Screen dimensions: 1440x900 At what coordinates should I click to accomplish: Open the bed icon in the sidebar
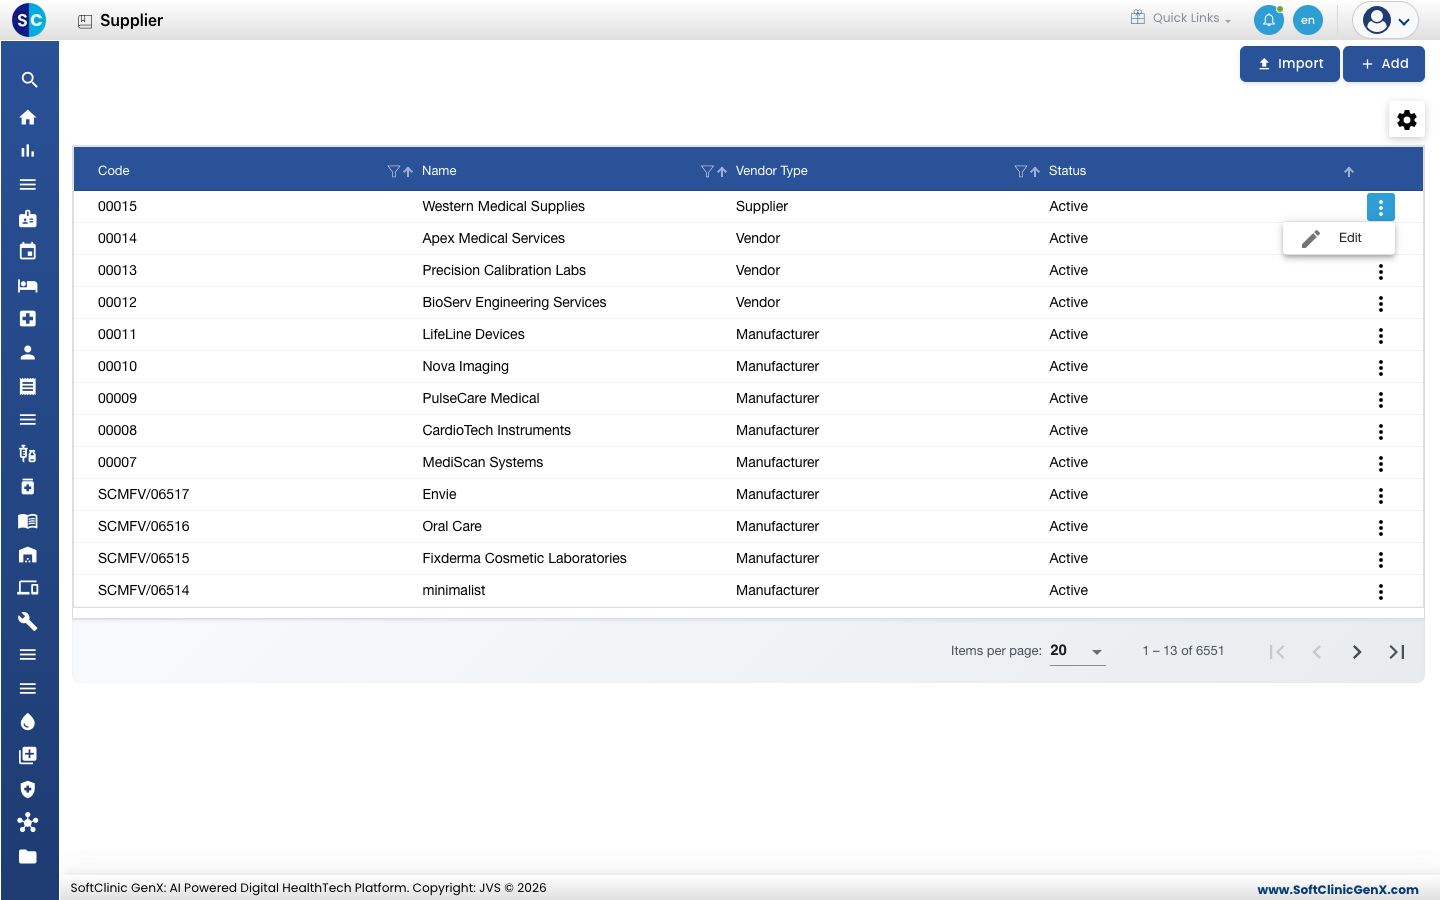(28, 285)
